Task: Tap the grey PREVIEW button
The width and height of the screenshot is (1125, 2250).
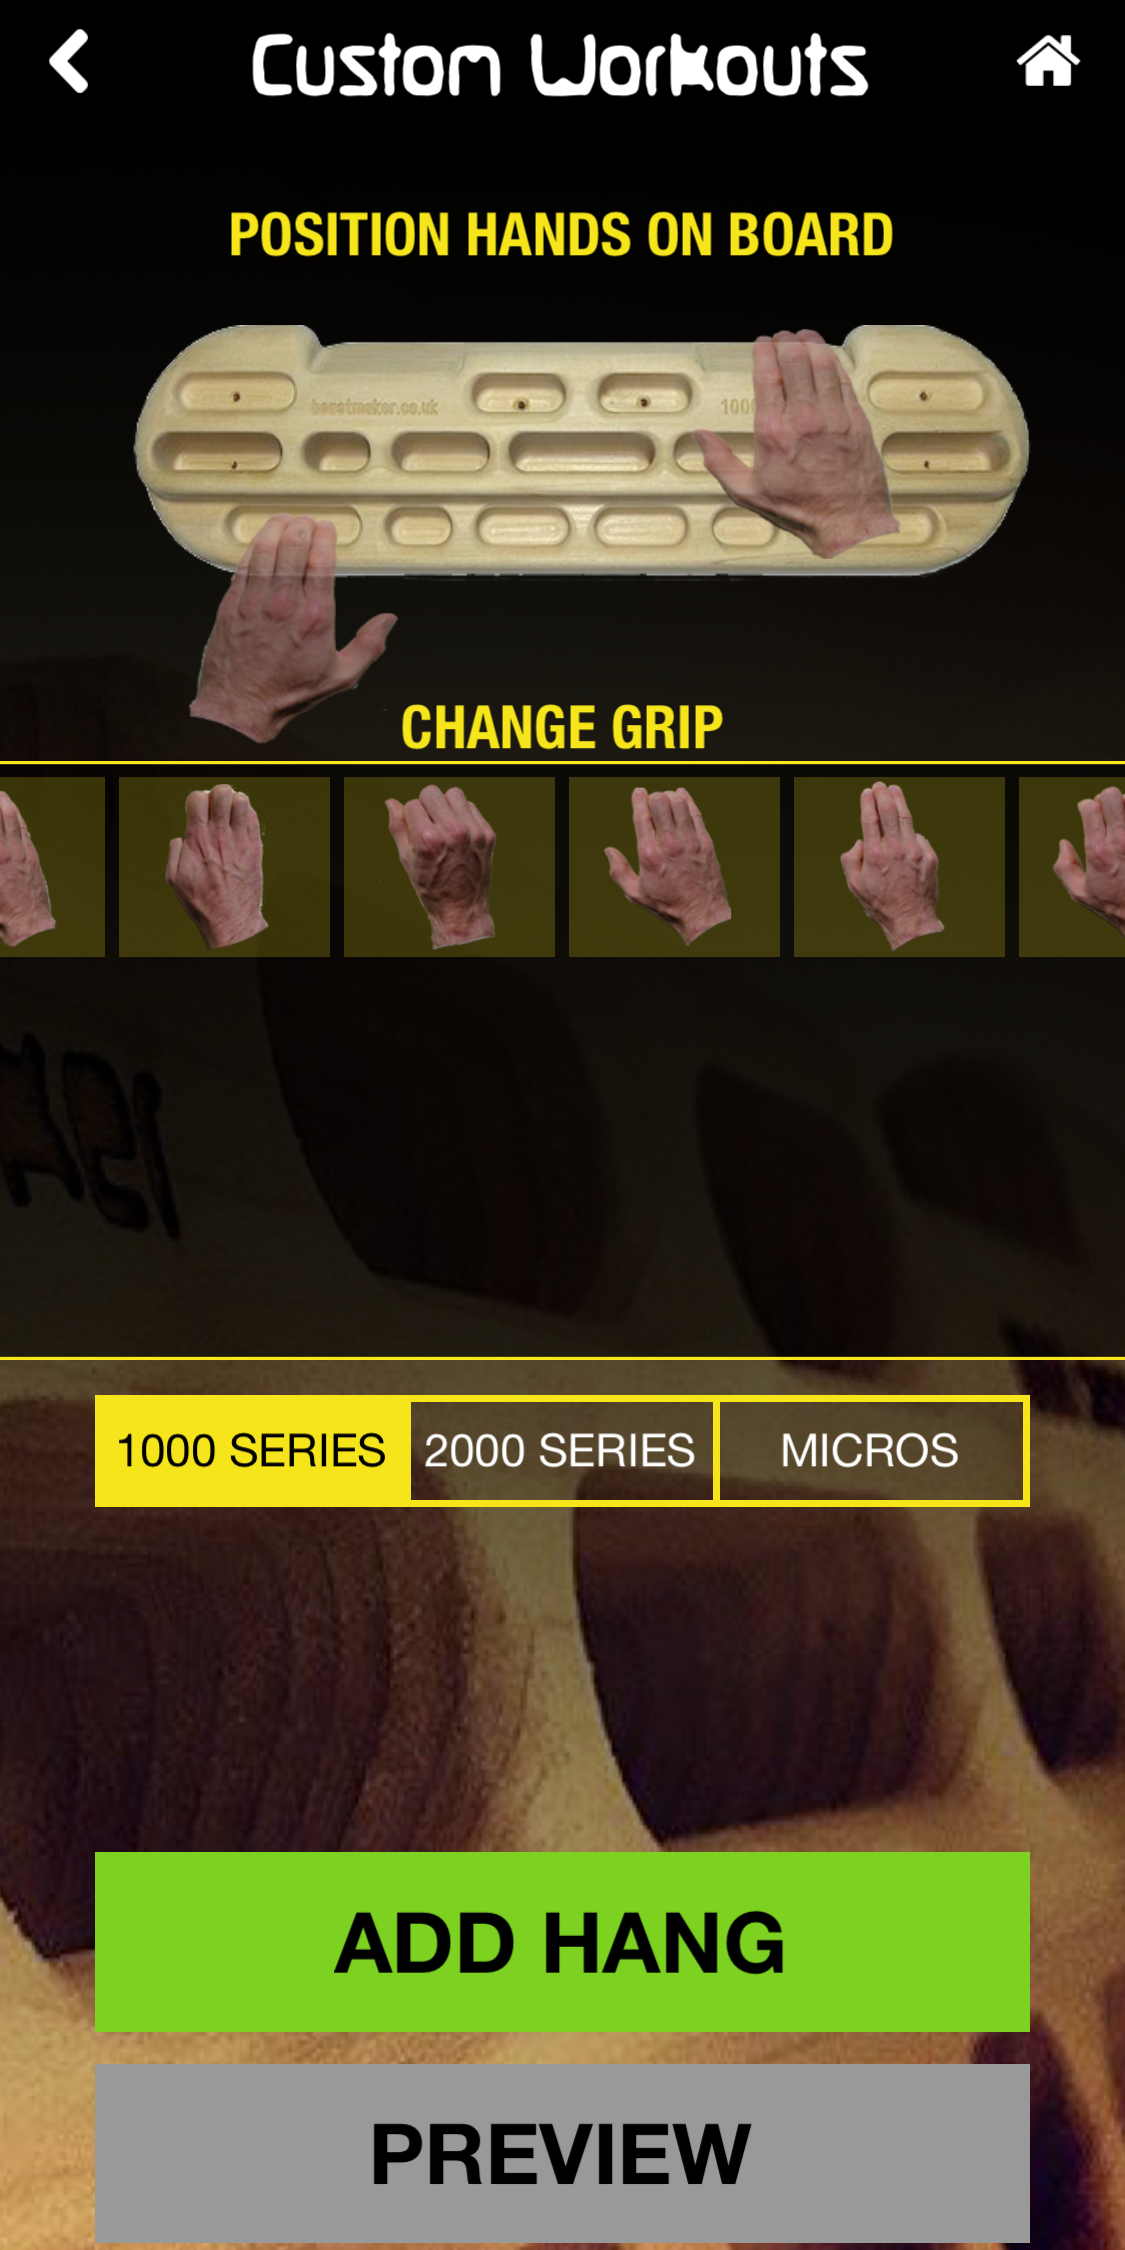Action: click(x=562, y=2153)
